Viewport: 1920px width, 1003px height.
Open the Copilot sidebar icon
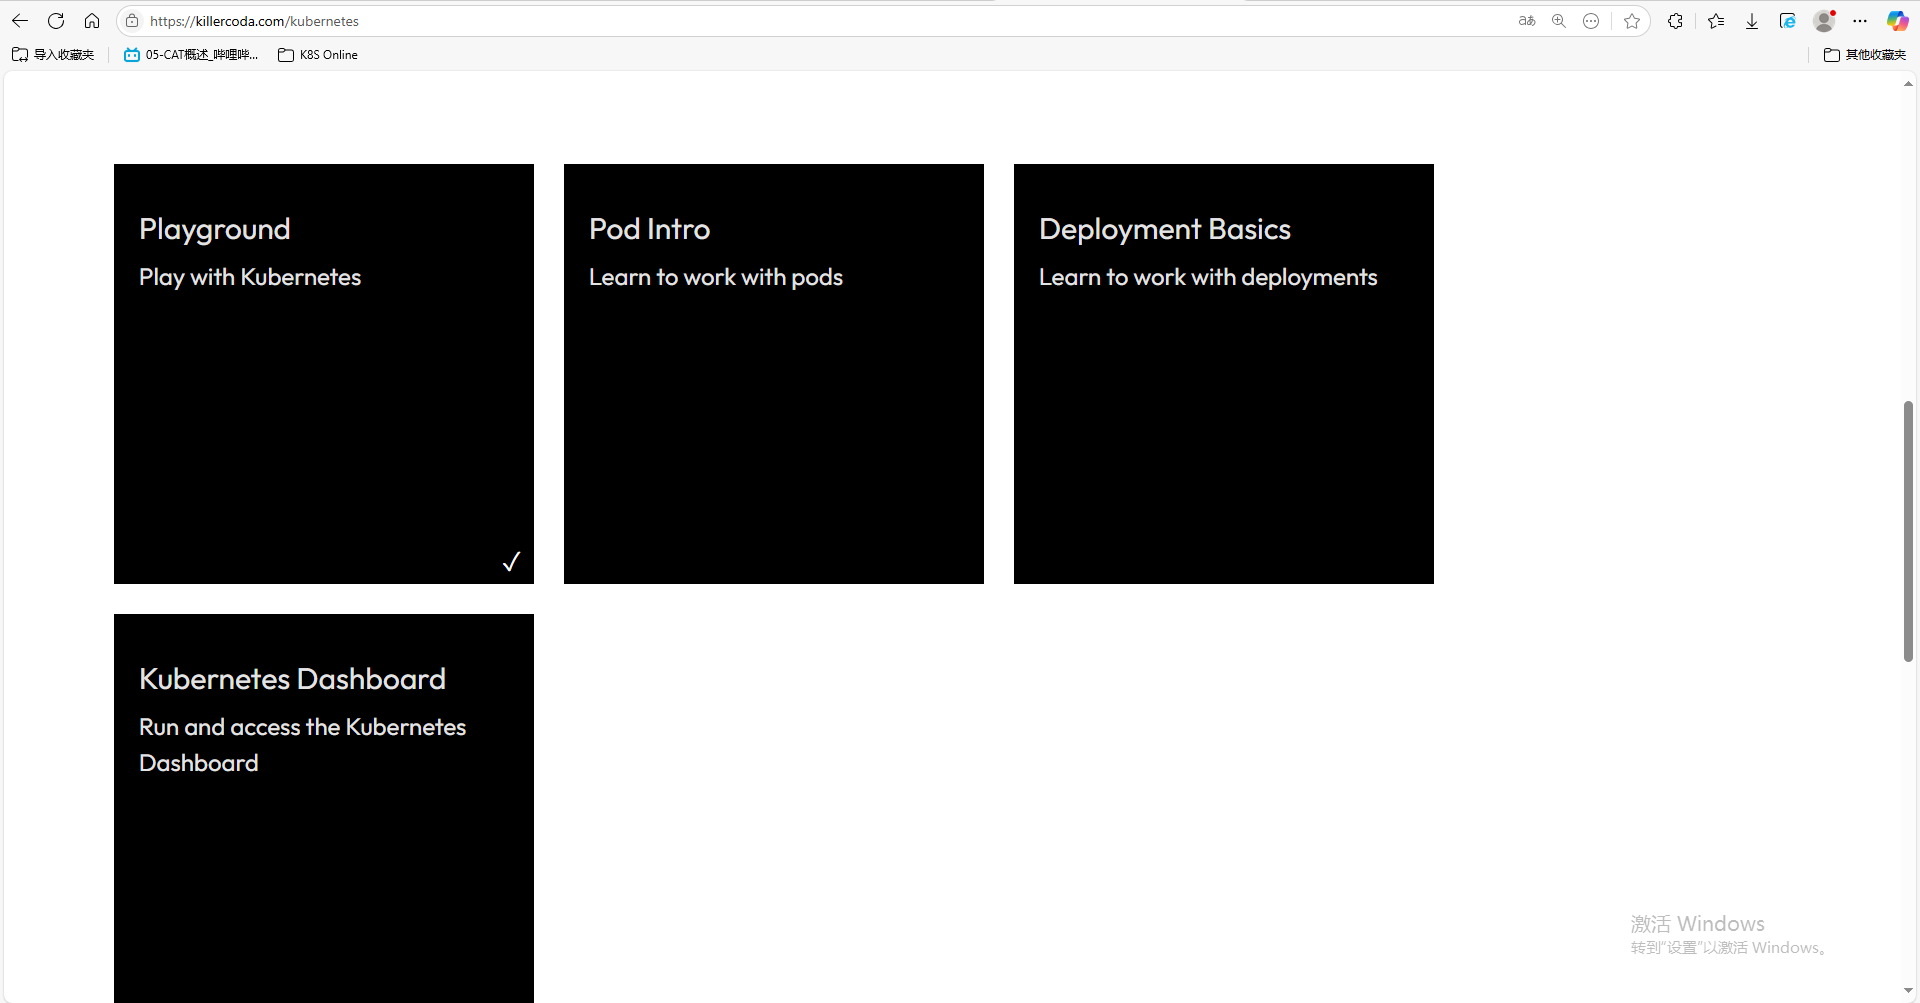pyautogui.click(x=1897, y=21)
